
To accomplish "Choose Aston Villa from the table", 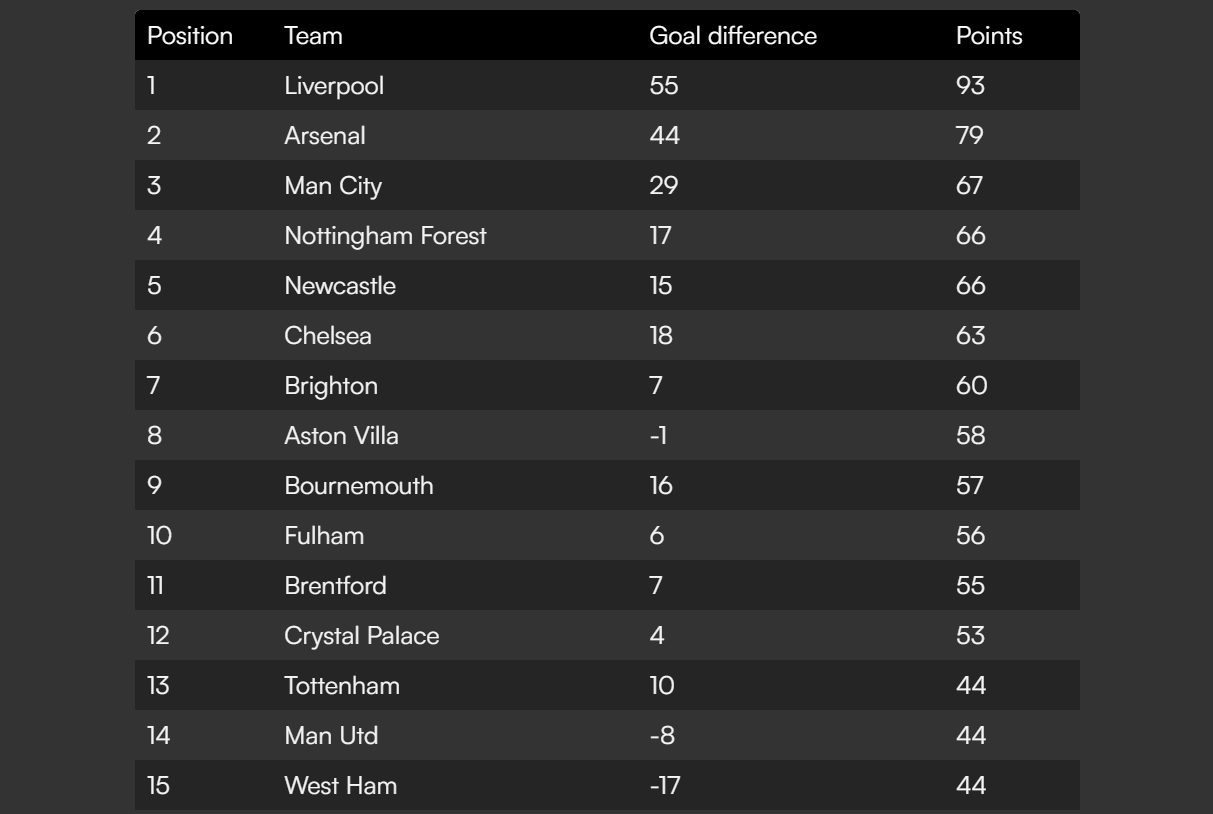I will (341, 436).
